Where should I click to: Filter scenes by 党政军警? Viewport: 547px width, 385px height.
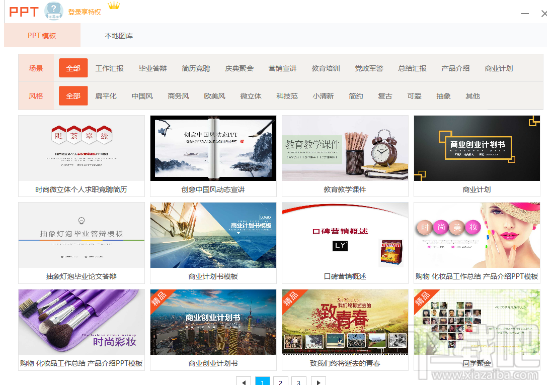click(369, 68)
